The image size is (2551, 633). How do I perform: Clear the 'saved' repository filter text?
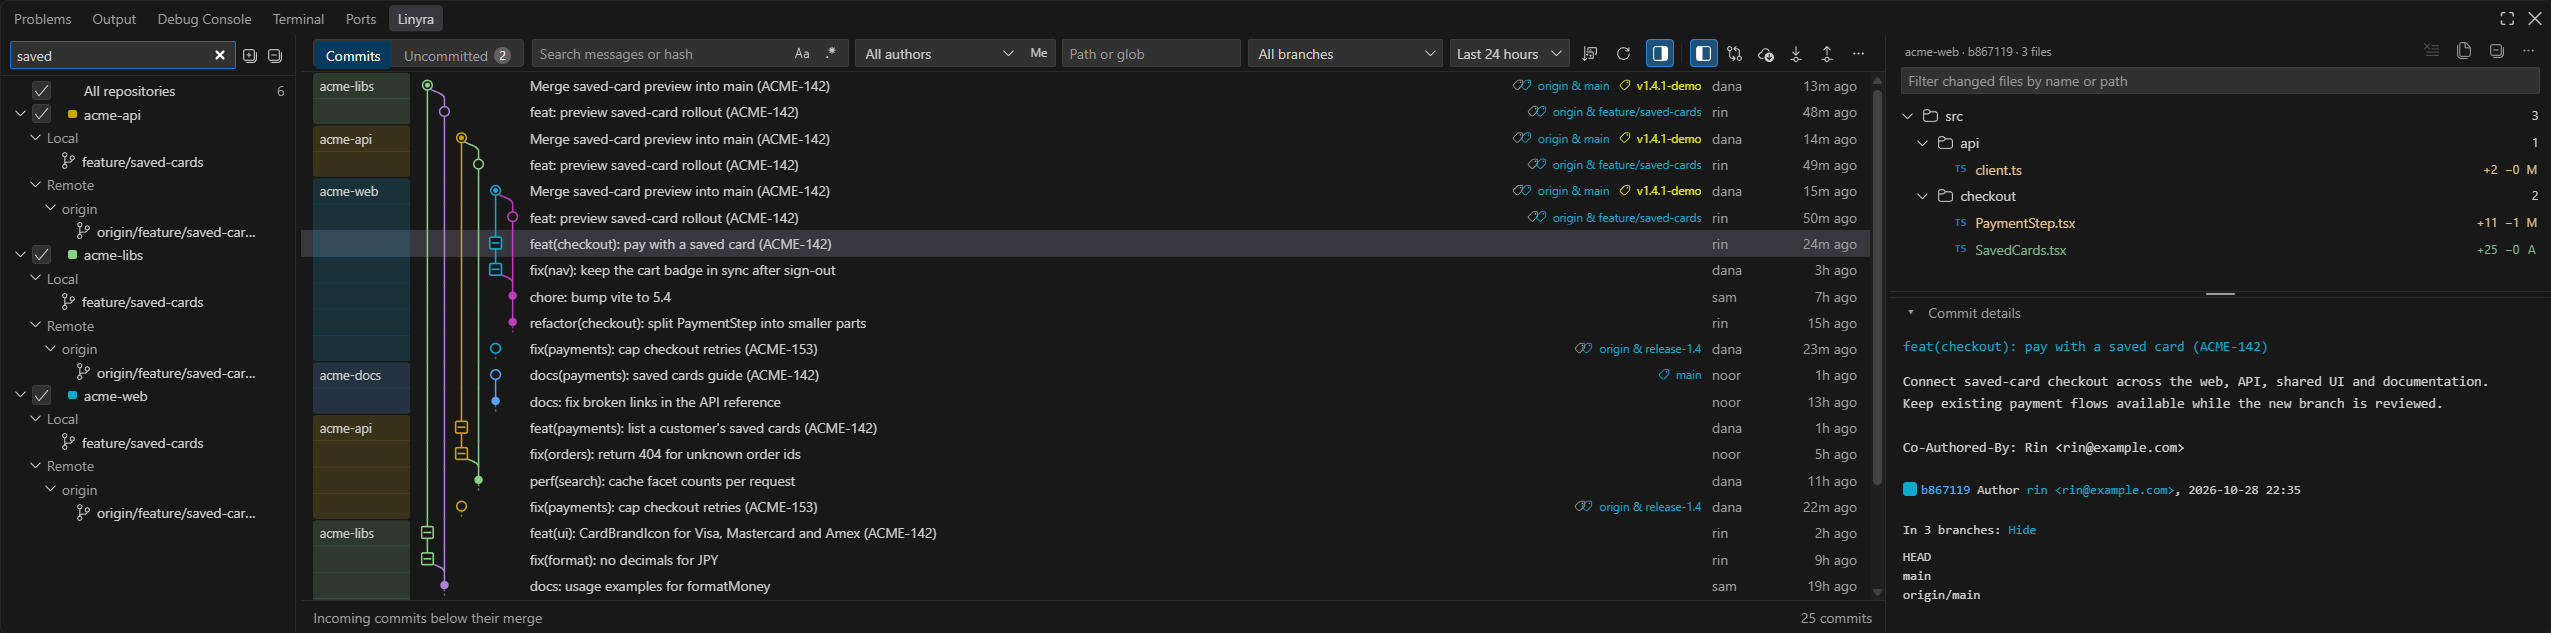coord(220,55)
